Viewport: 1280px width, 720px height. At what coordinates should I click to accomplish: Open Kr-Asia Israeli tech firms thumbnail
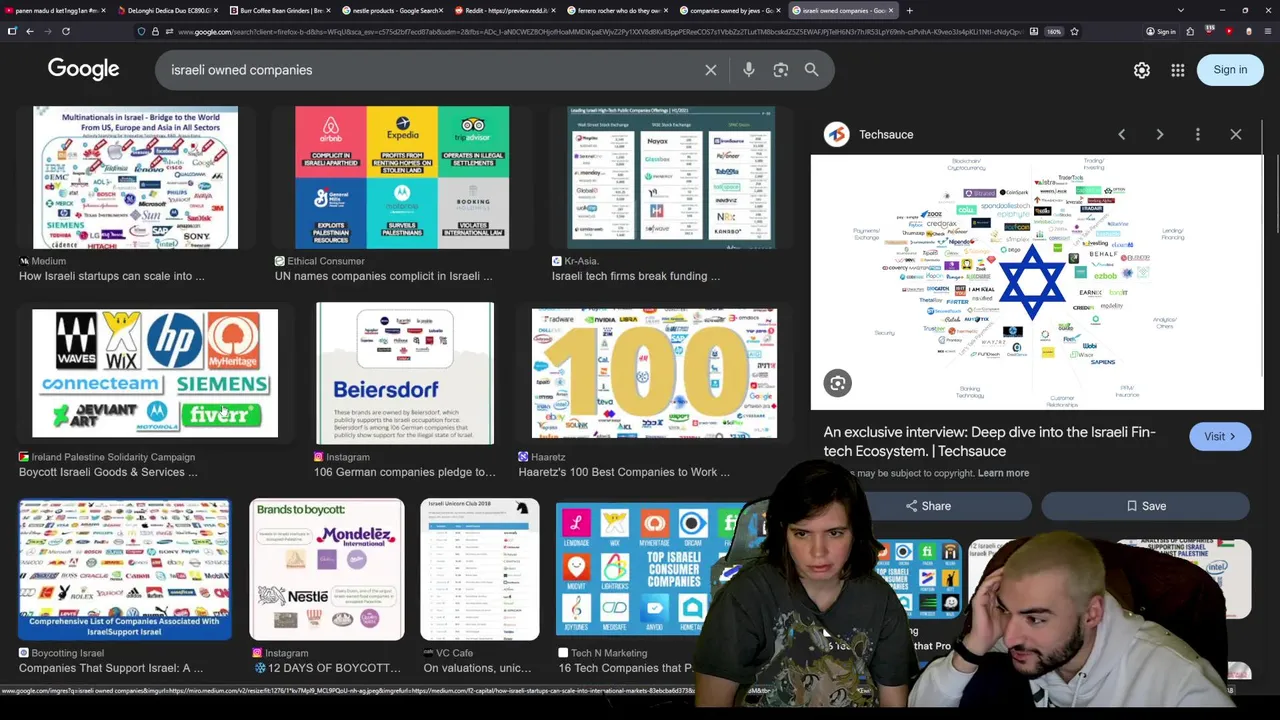(671, 177)
